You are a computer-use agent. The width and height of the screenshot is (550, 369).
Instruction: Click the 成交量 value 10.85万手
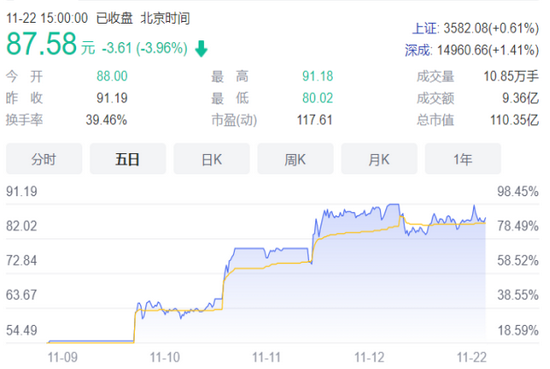pyautogui.click(x=511, y=76)
